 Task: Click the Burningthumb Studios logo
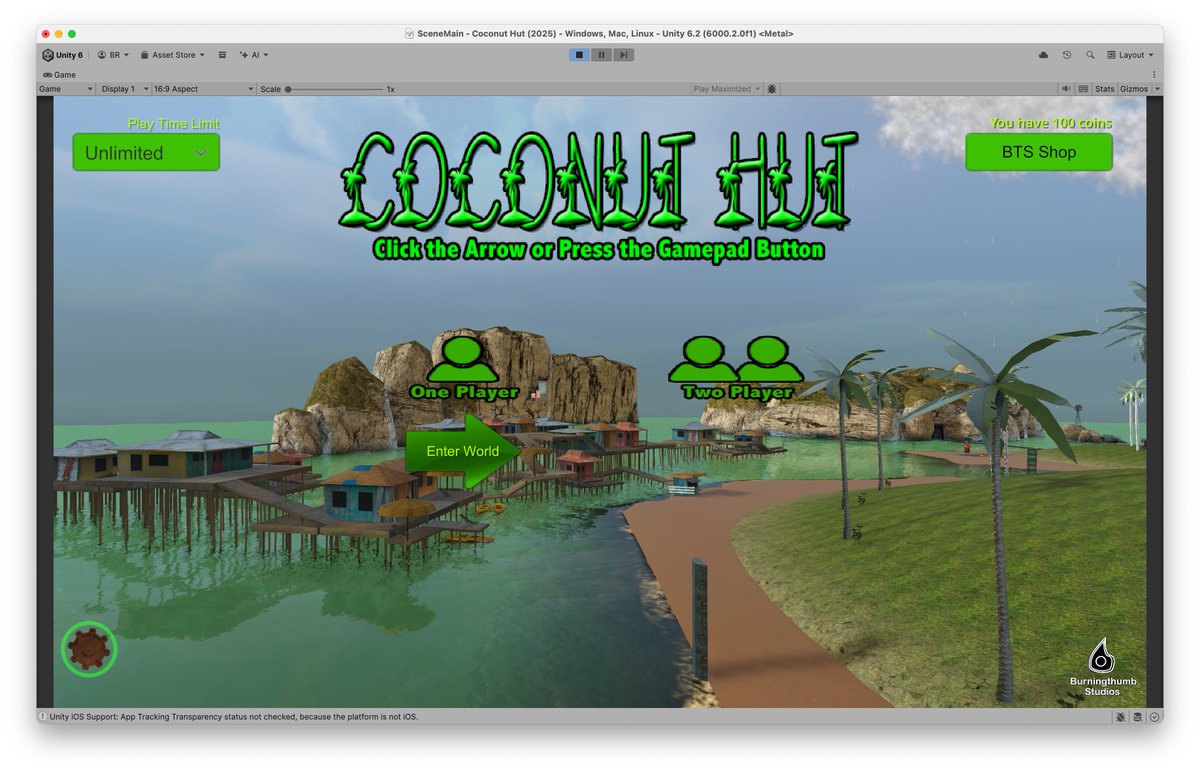coord(1103,667)
